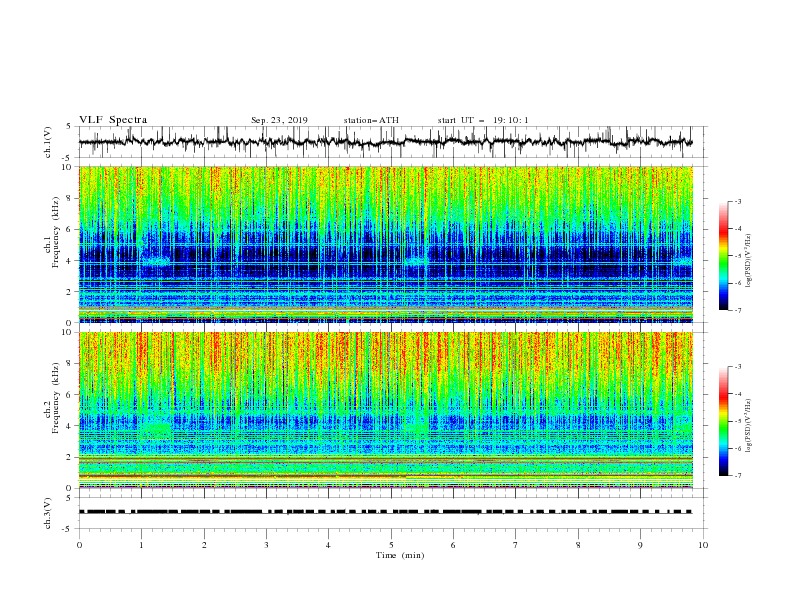Click the "-3" tick on ch.1 colorbar

pos(737,201)
